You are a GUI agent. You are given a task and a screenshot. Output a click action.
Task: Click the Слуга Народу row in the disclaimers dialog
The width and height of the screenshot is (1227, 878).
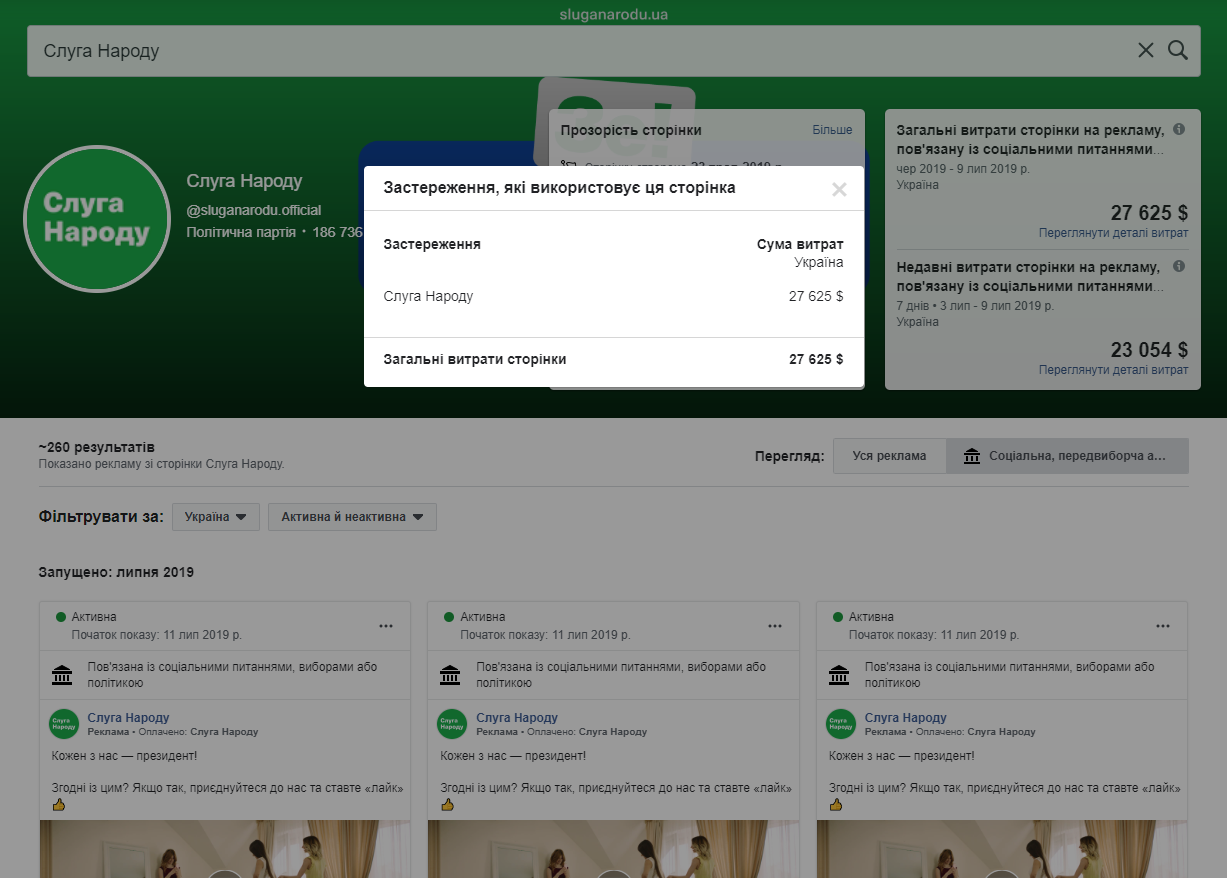point(613,296)
